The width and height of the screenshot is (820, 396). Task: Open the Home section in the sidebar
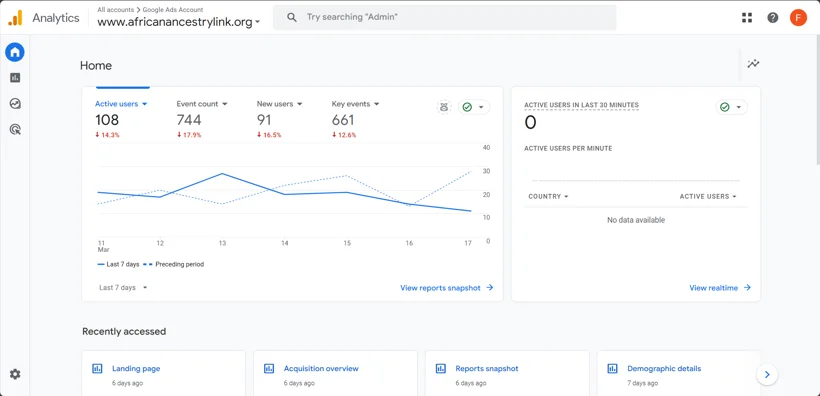15,52
